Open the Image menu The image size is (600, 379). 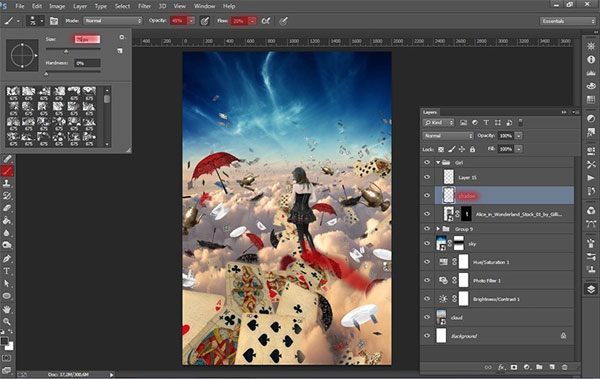click(57, 6)
